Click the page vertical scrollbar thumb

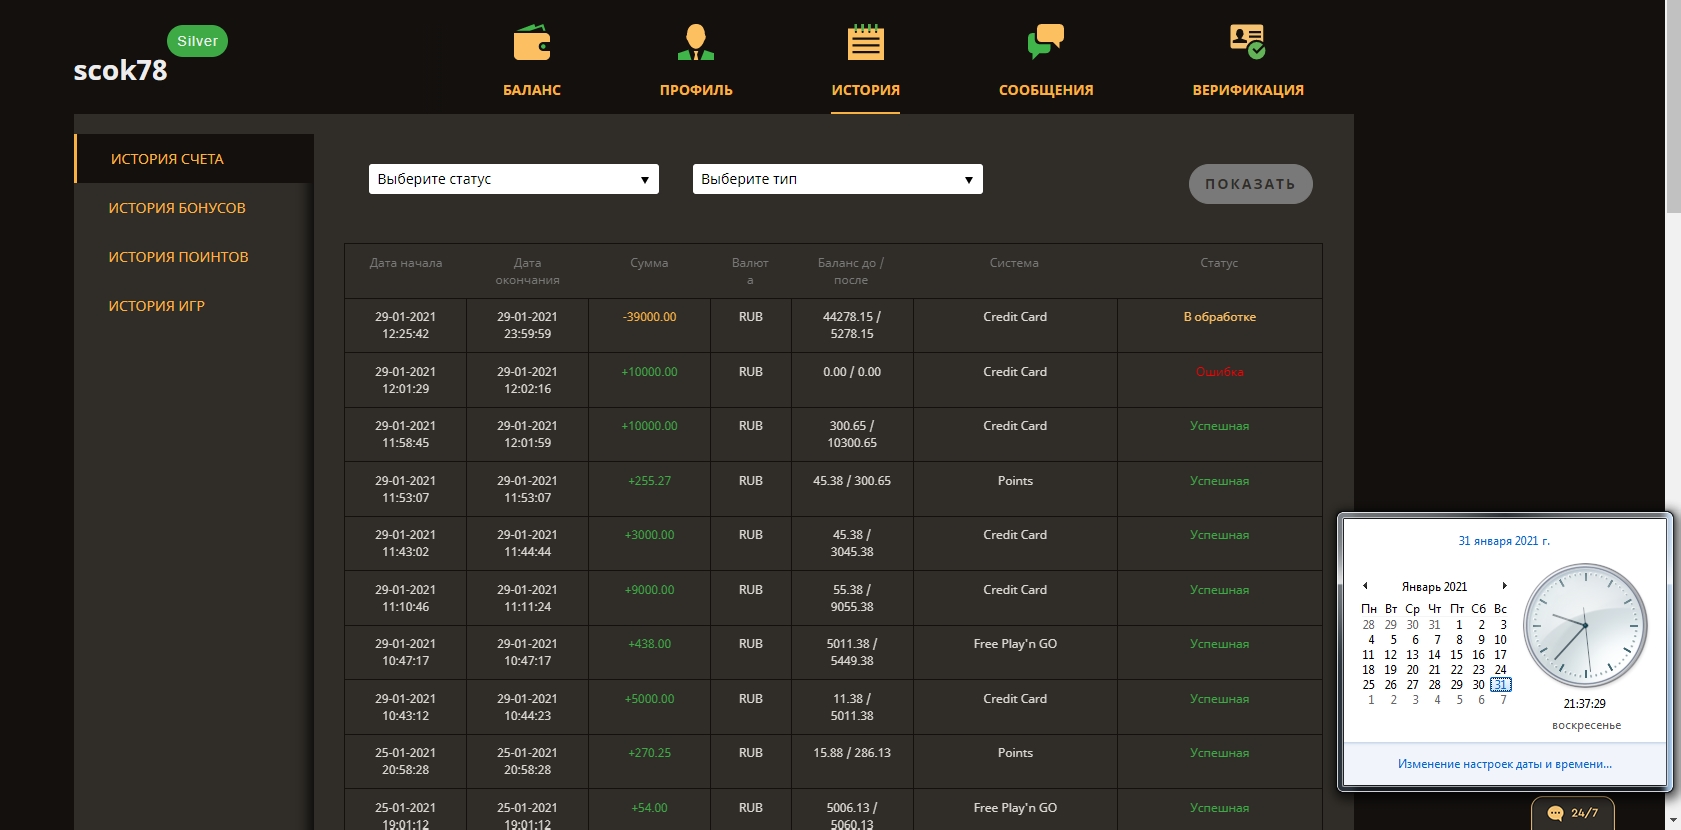(1673, 107)
